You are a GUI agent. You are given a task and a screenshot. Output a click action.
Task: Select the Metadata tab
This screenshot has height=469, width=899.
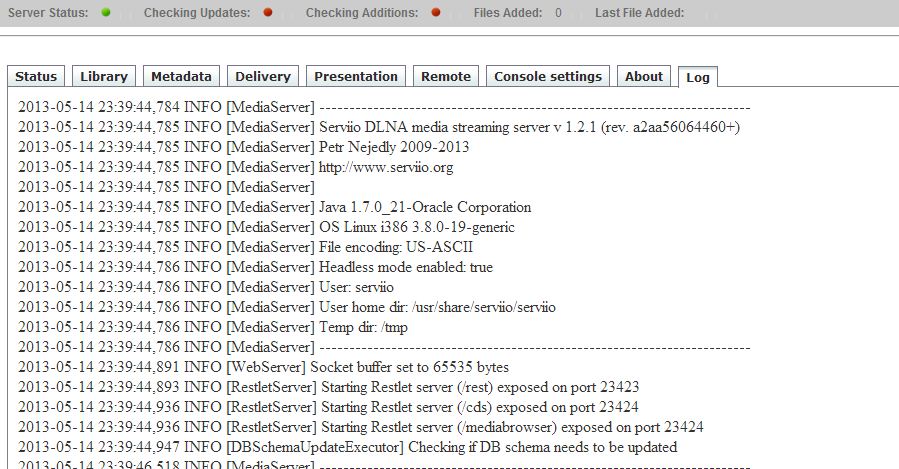coord(181,76)
